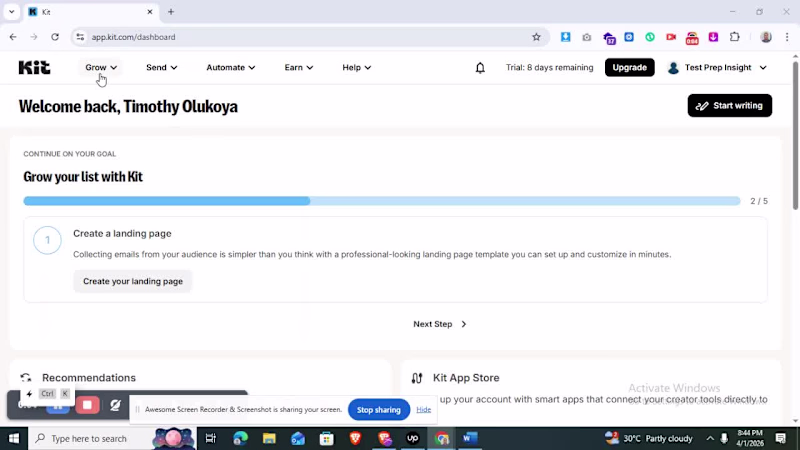Open Brave browser from the taskbar
Viewport: 800px width, 450px height.
tap(356, 438)
